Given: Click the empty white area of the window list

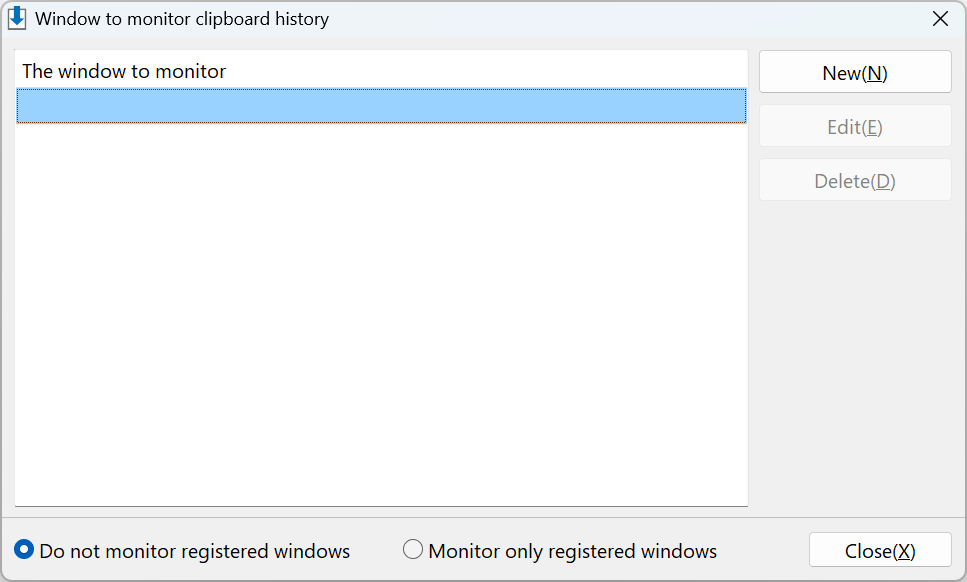Looking at the screenshot, I should tap(381, 314).
